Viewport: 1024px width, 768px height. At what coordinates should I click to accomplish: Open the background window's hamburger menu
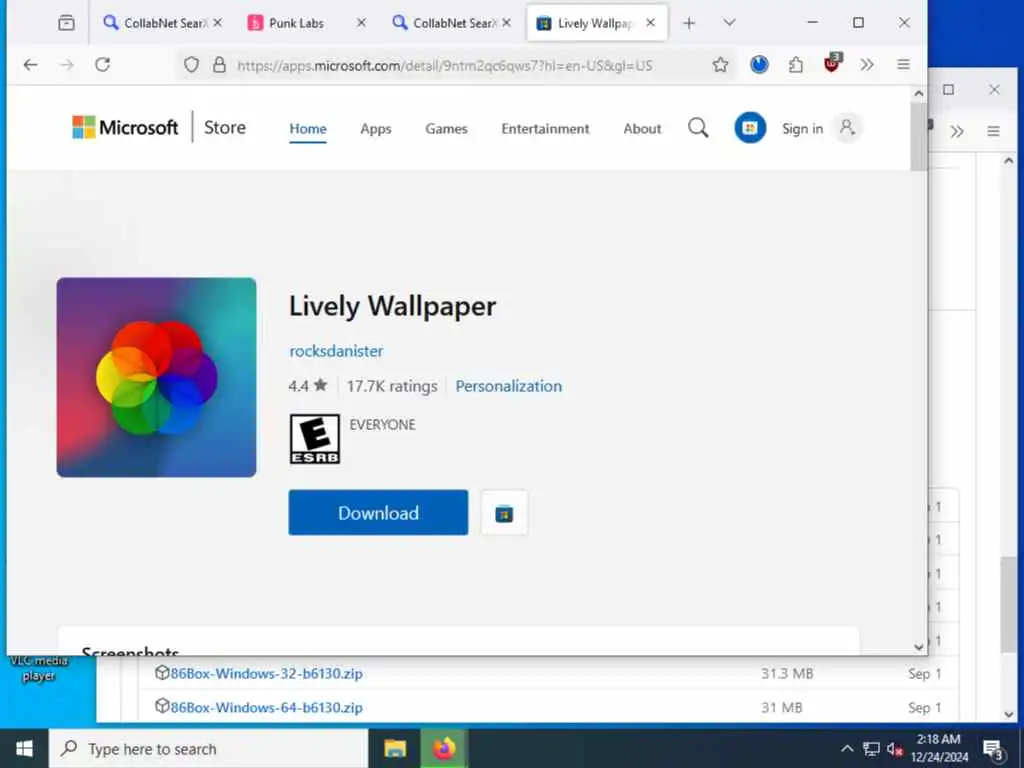coord(993,131)
